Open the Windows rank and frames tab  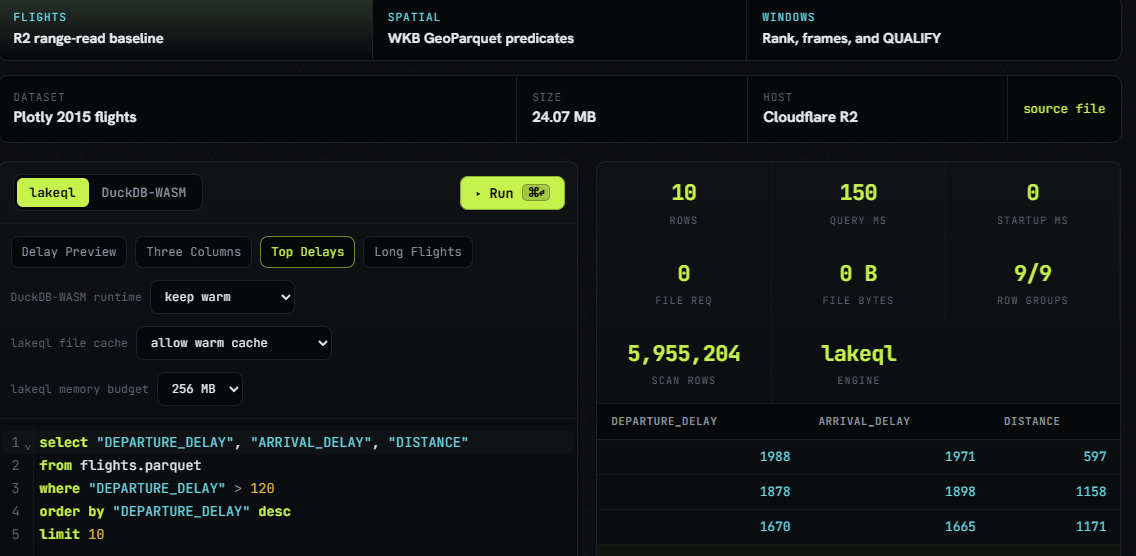[x=934, y=29]
